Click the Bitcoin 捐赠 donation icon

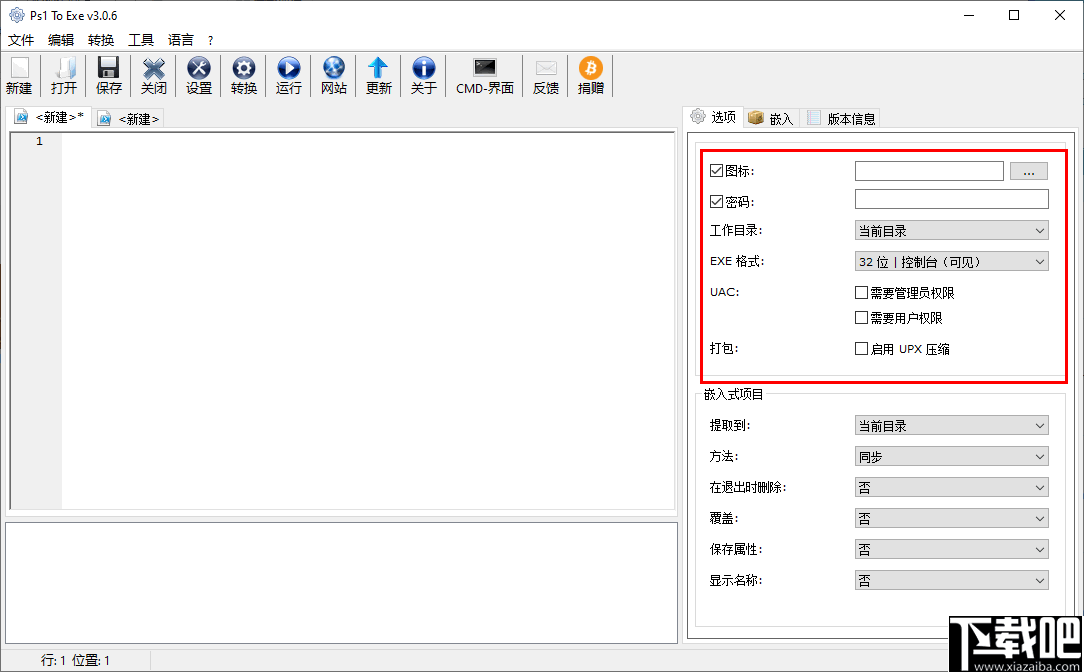pos(590,75)
